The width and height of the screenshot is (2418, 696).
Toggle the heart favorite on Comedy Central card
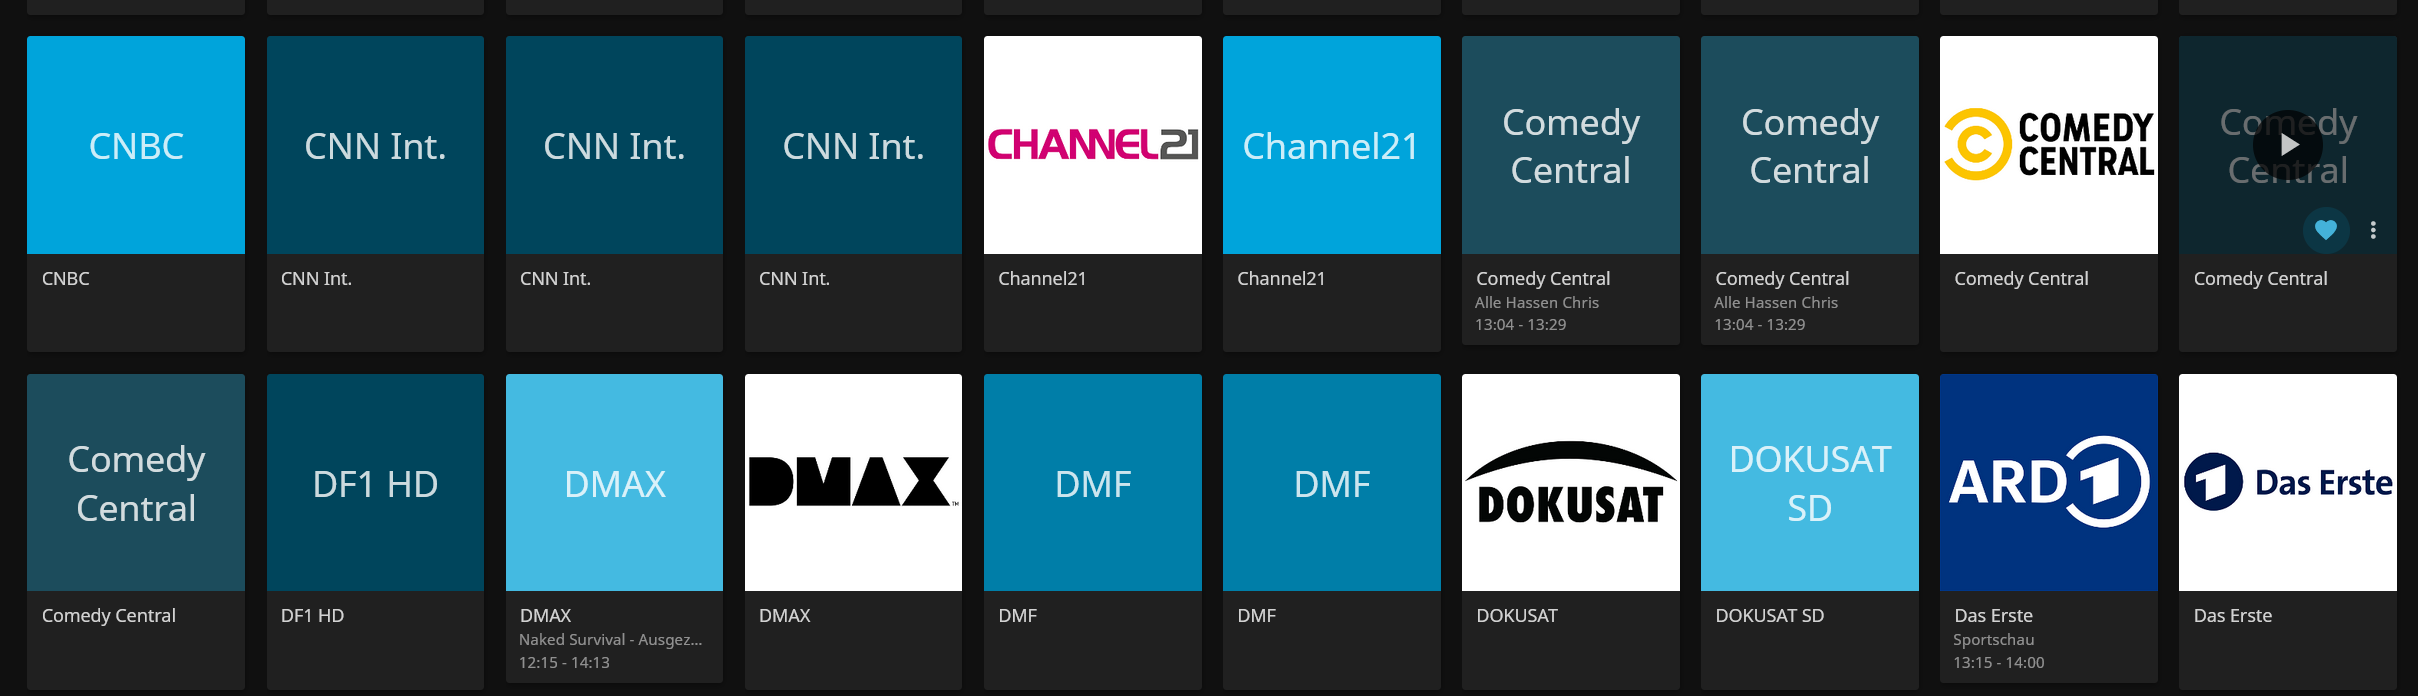pyautogui.click(x=2326, y=230)
